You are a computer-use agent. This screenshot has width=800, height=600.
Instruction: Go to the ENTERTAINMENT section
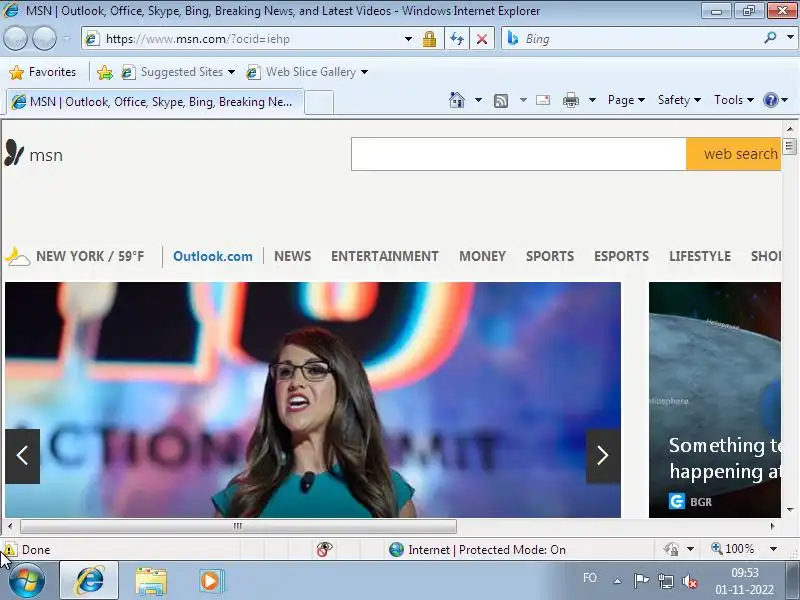tap(385, 256)
